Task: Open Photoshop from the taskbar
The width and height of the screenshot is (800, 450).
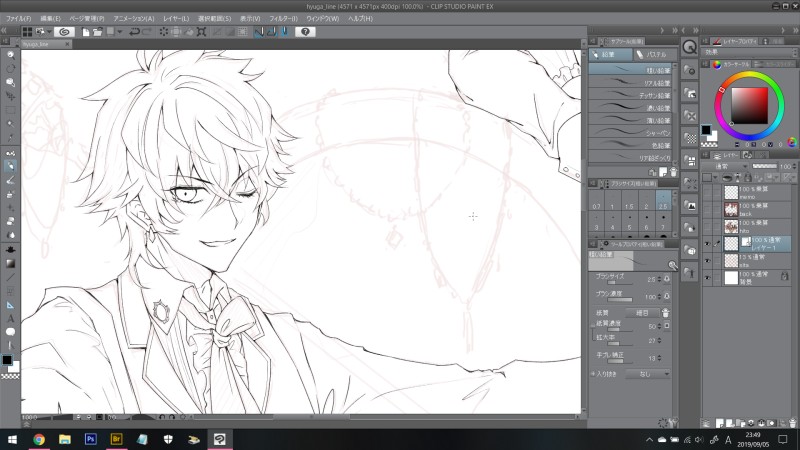Action: tap(90, 439)
